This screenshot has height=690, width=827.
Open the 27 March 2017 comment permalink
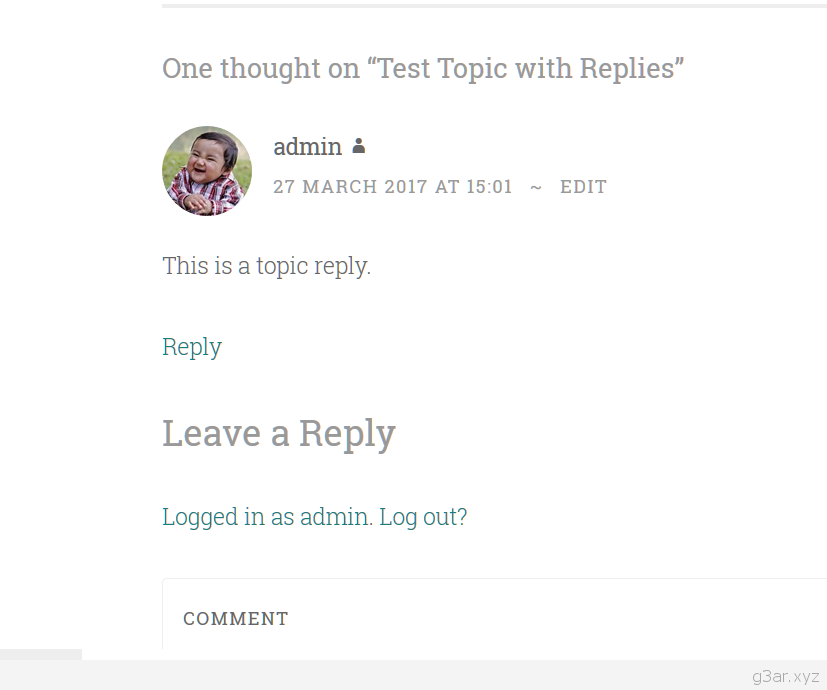click(x=393, y=187)
